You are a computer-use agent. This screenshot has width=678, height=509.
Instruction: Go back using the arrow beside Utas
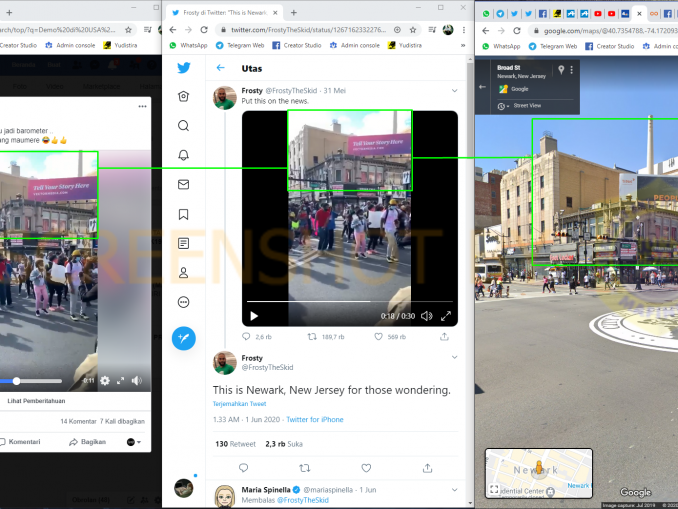221,68
